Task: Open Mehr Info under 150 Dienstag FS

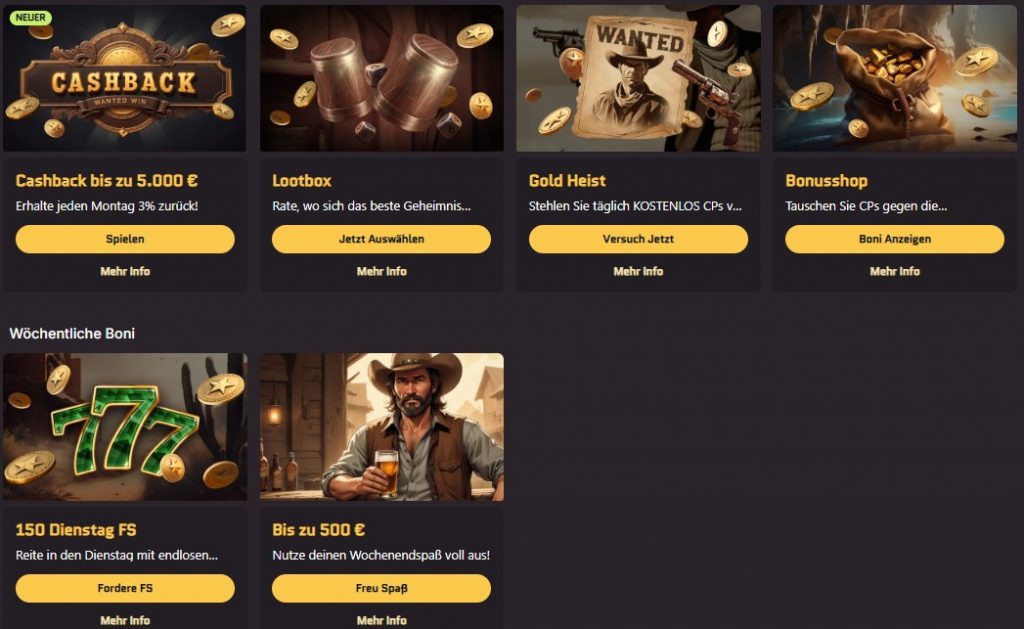Action: (125, 621)
